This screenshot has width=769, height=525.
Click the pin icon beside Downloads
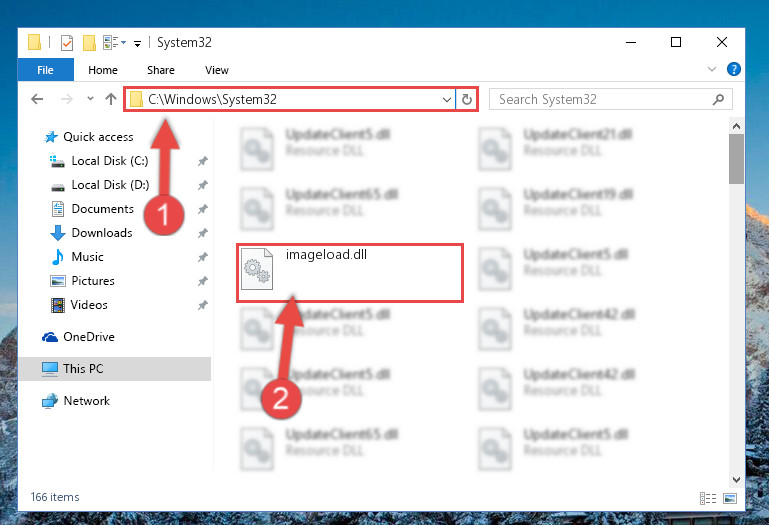click(x=203, y=233)
